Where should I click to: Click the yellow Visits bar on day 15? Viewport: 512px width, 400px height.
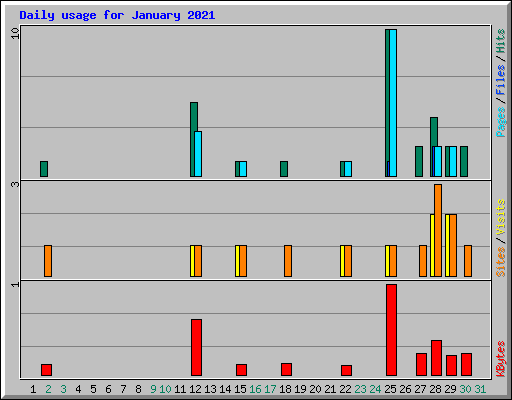click(237, 261)
